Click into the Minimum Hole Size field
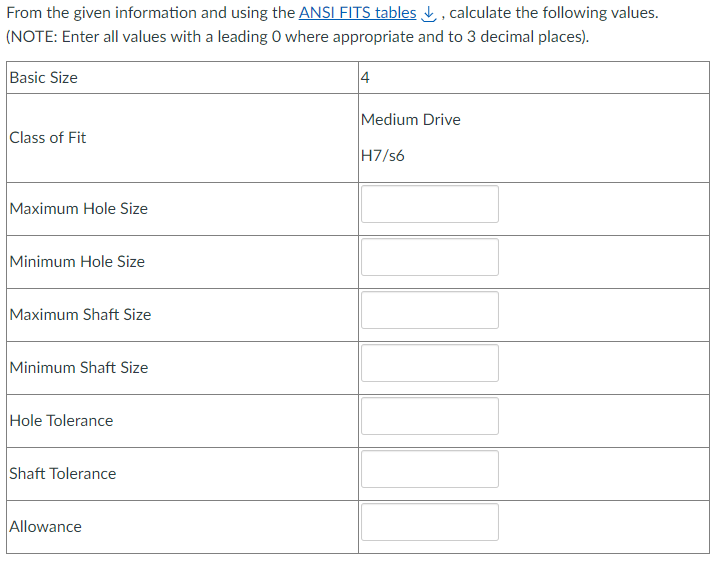Image resolution: width=717 pixels, height=561 pixels. [429, 258]
